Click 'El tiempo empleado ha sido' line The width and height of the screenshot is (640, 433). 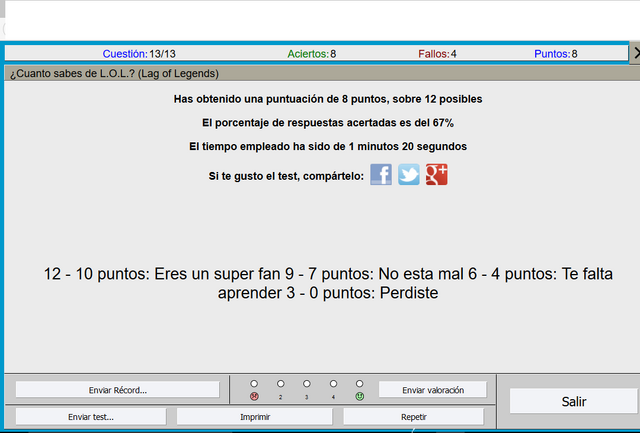click(328, 147)
